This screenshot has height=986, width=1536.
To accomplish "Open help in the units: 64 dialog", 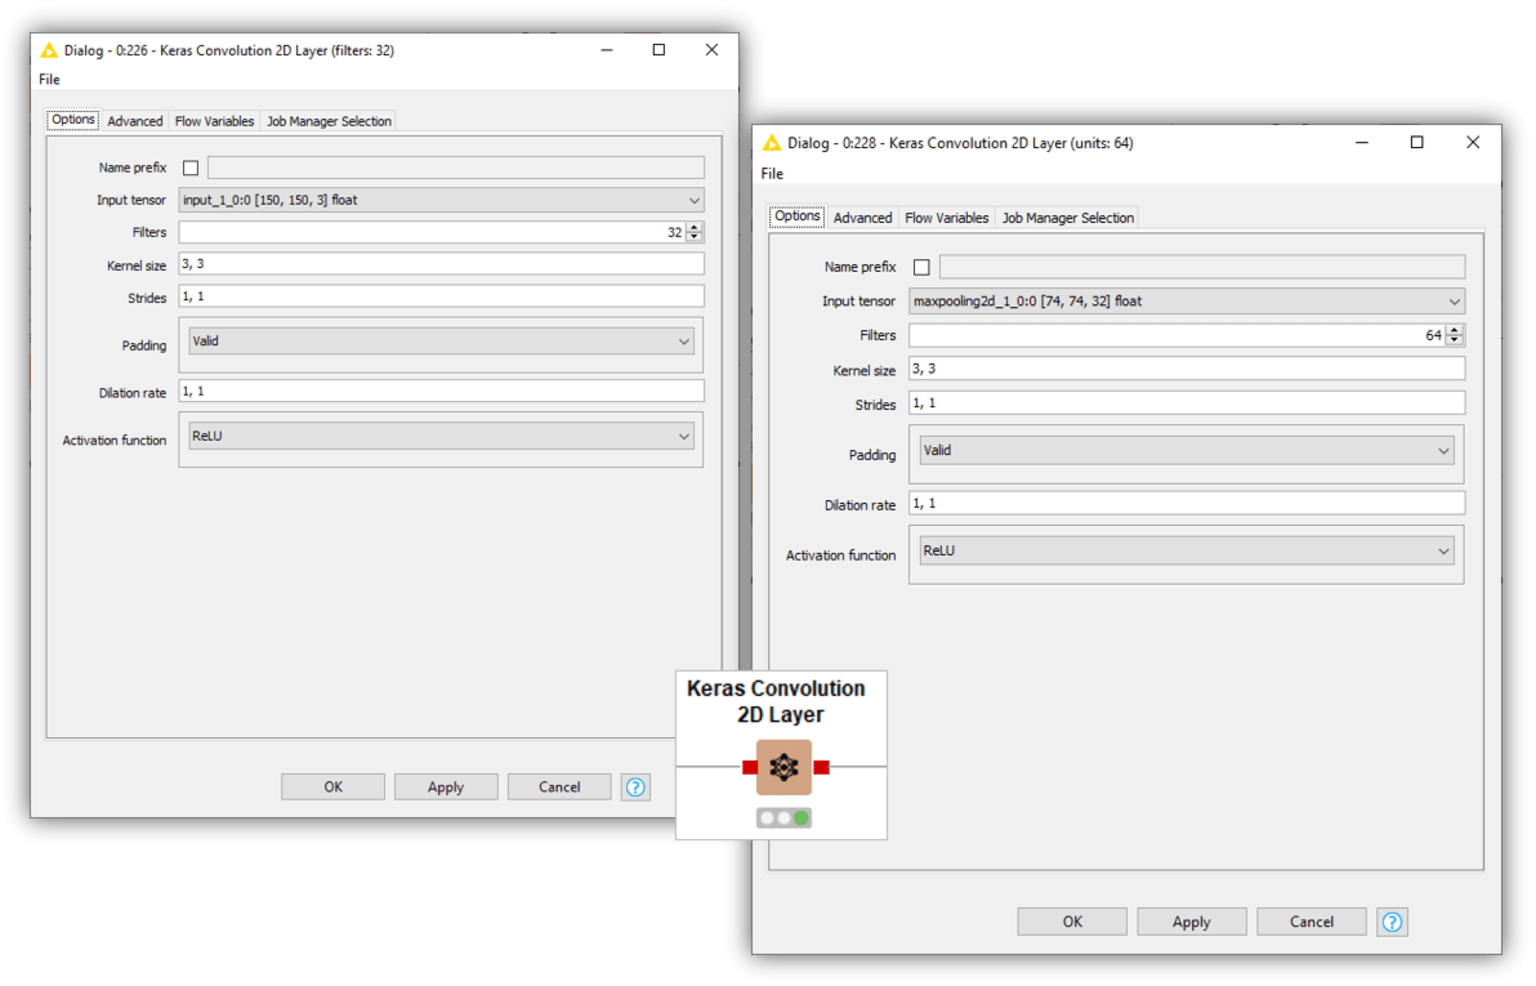I will click(1392, 922).
